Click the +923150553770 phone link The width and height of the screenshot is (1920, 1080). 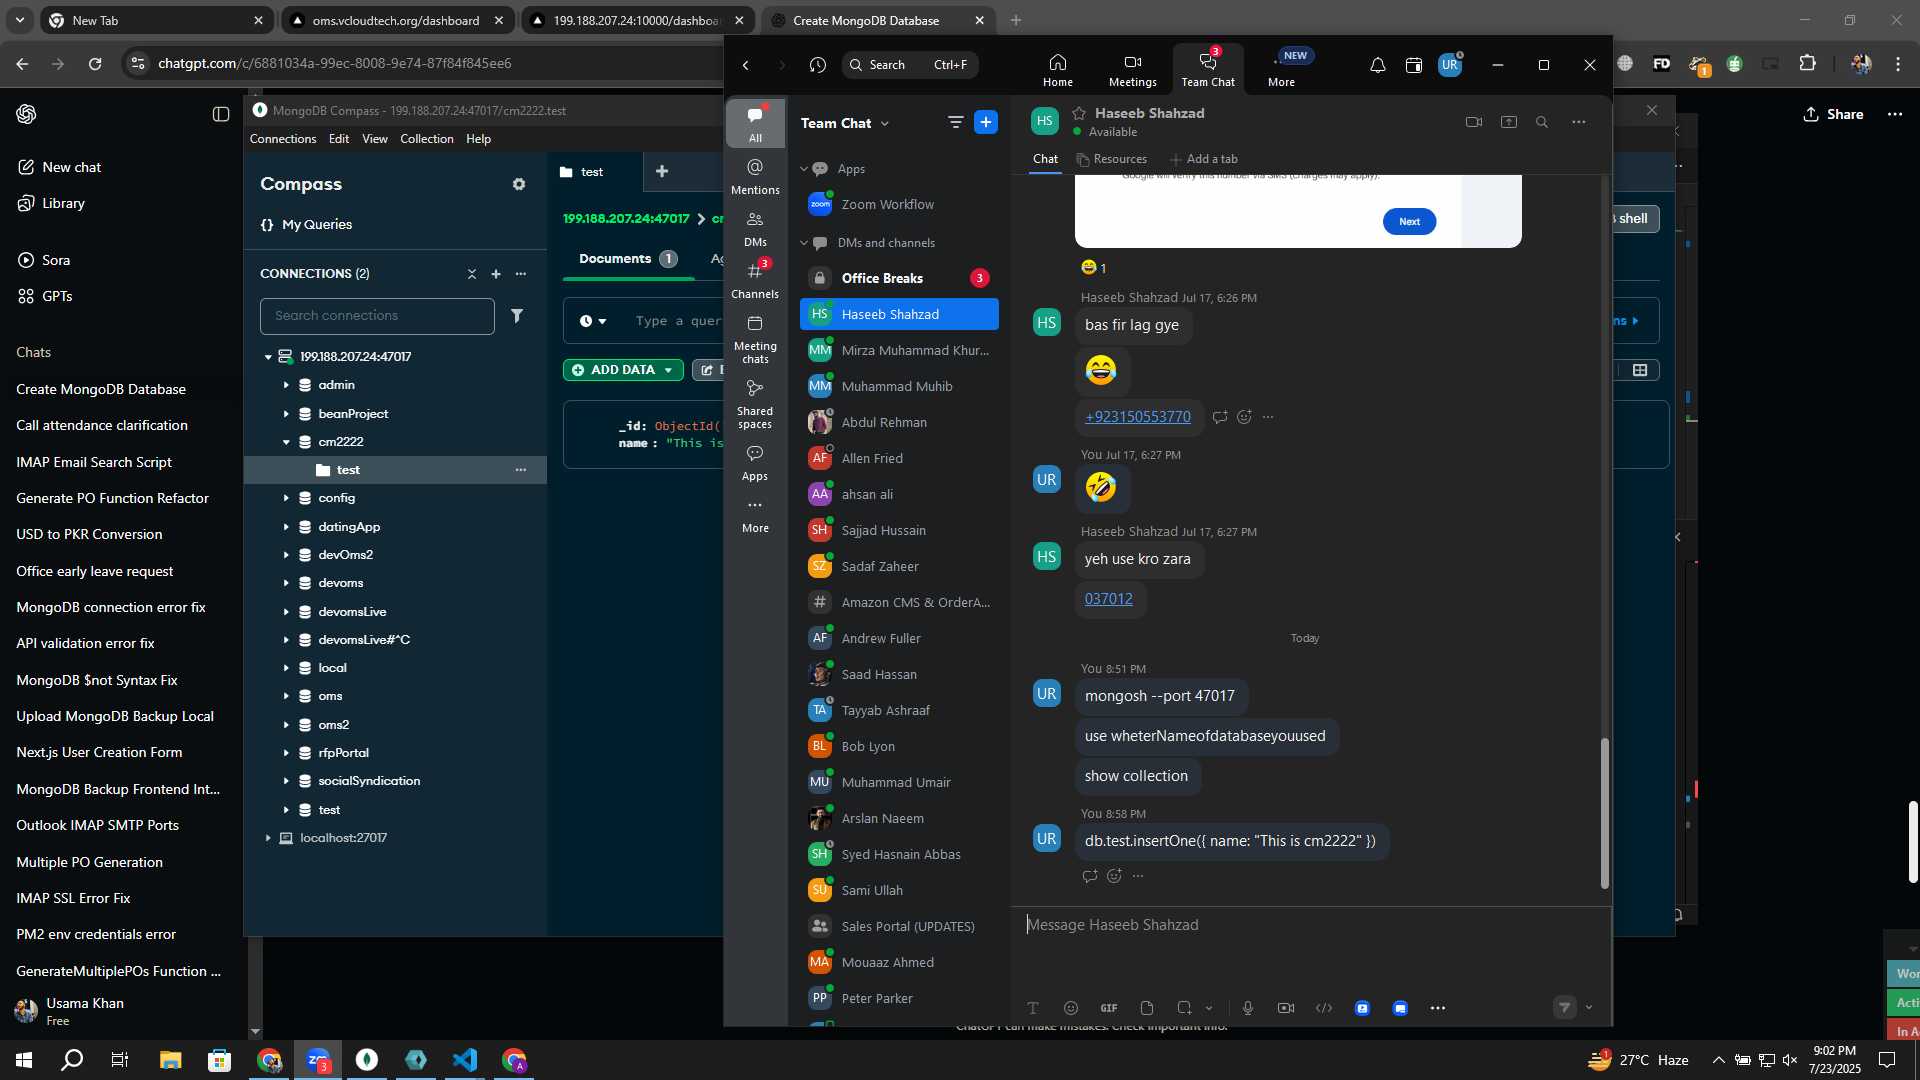click(1137, 417)
